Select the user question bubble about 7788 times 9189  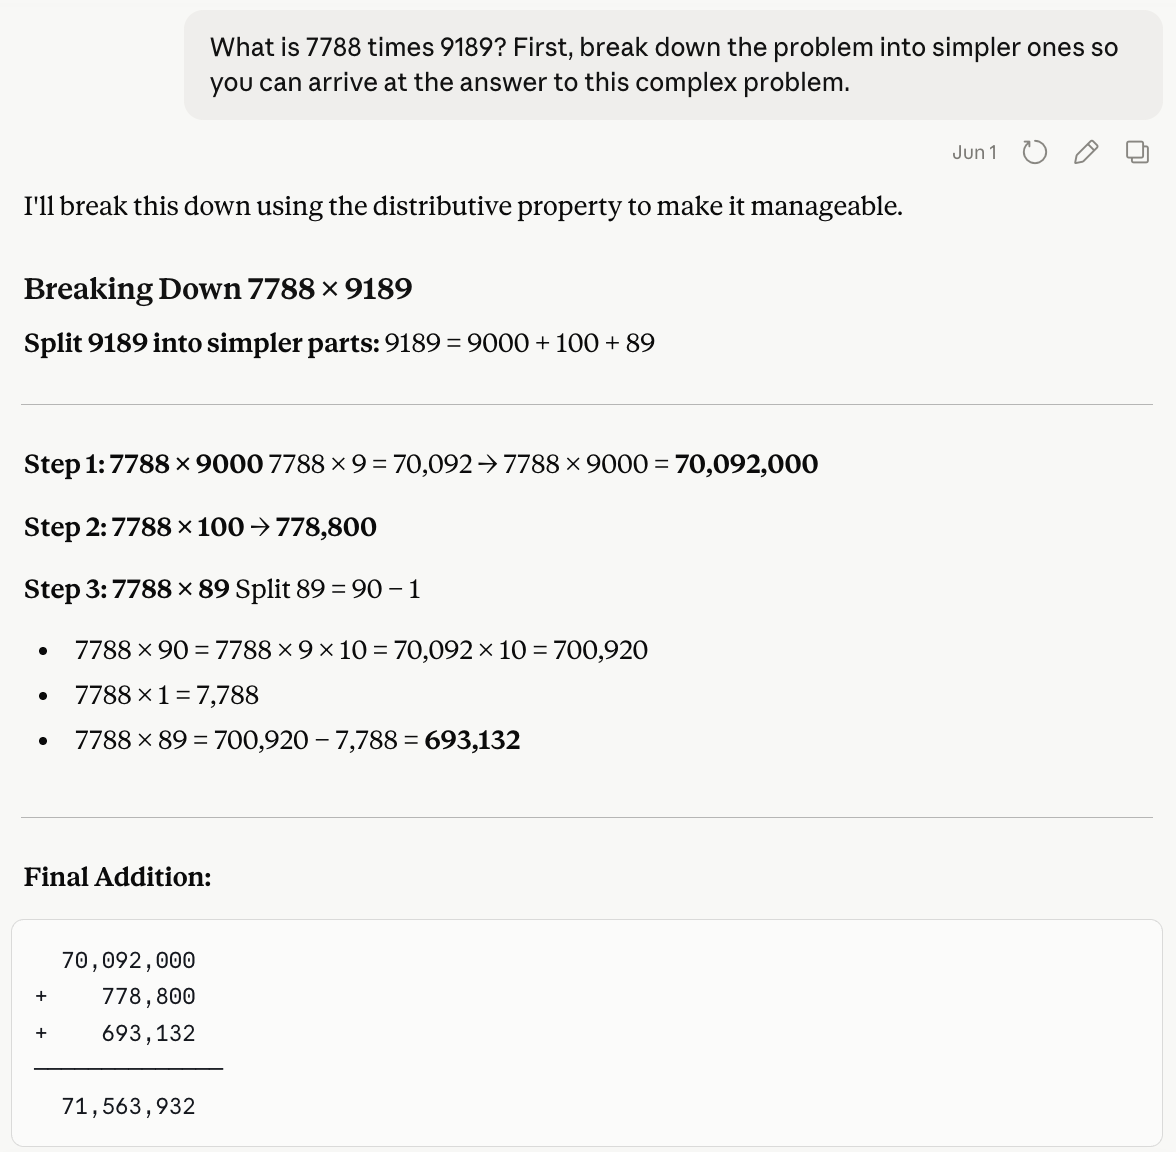pos(673,64)
